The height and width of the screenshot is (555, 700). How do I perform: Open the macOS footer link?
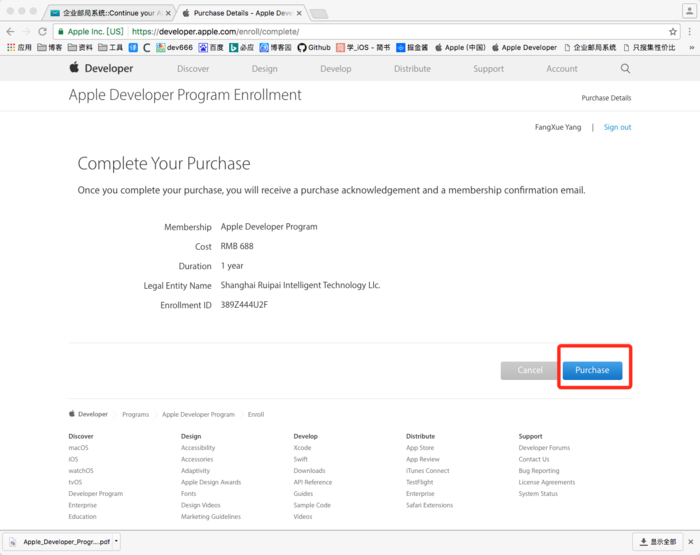coord(78,447)
